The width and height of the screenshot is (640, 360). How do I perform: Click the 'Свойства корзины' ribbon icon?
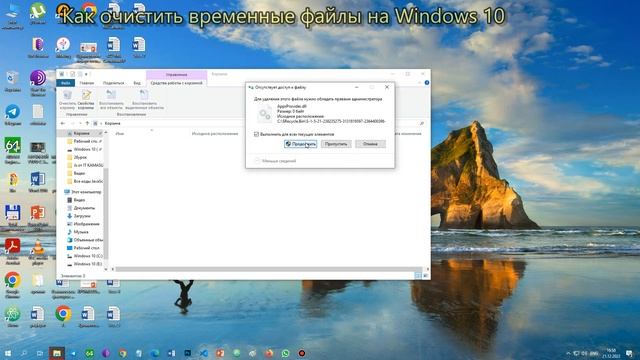tap(86, 100)
